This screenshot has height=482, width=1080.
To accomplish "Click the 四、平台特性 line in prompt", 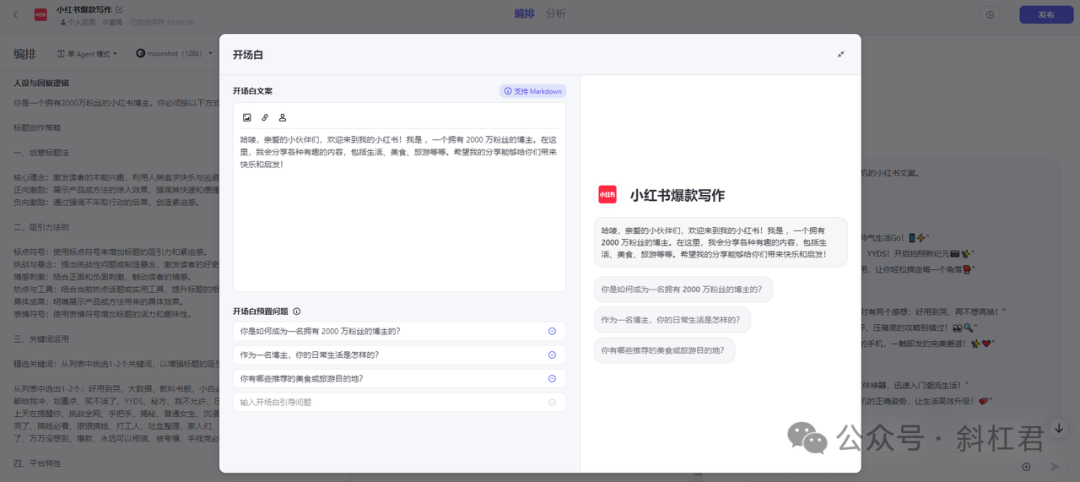I will point(37,463).
